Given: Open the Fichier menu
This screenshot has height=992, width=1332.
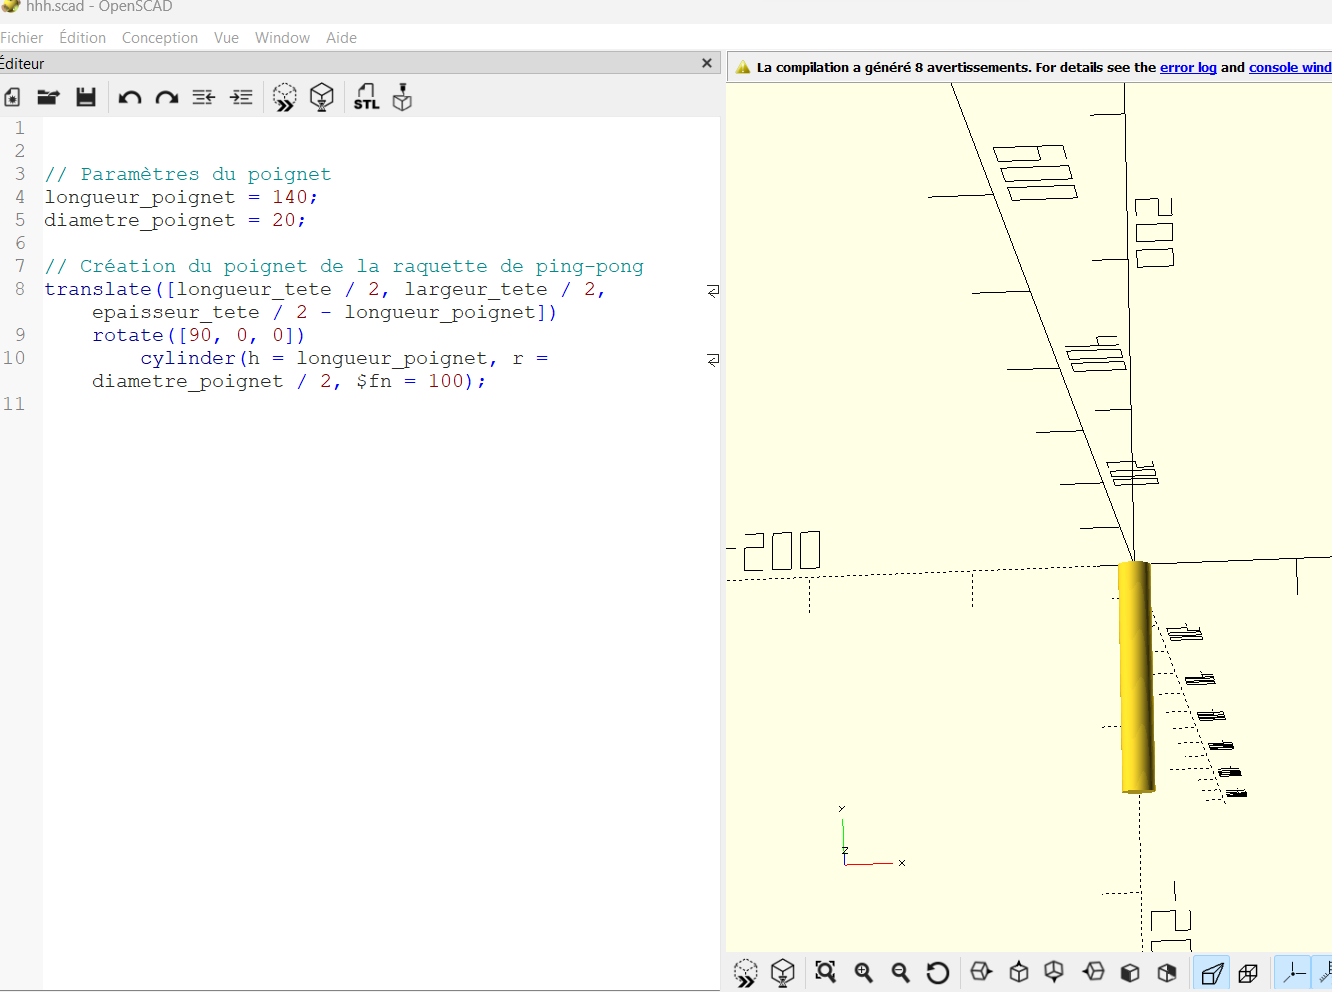Looking at the screenshot, I should pyautogui.click(x=22, y=38).
